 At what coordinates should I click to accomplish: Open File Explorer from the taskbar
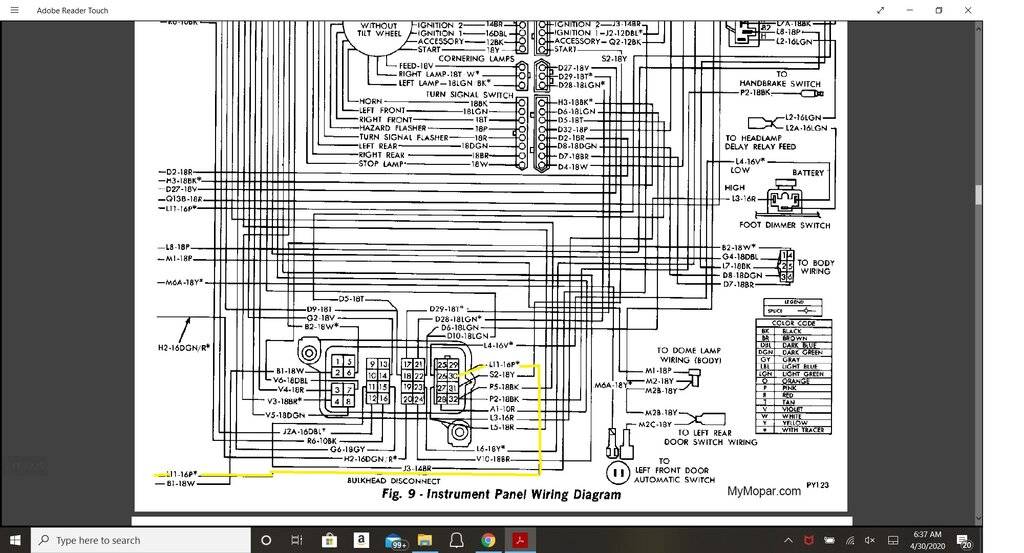coord(425,540)
